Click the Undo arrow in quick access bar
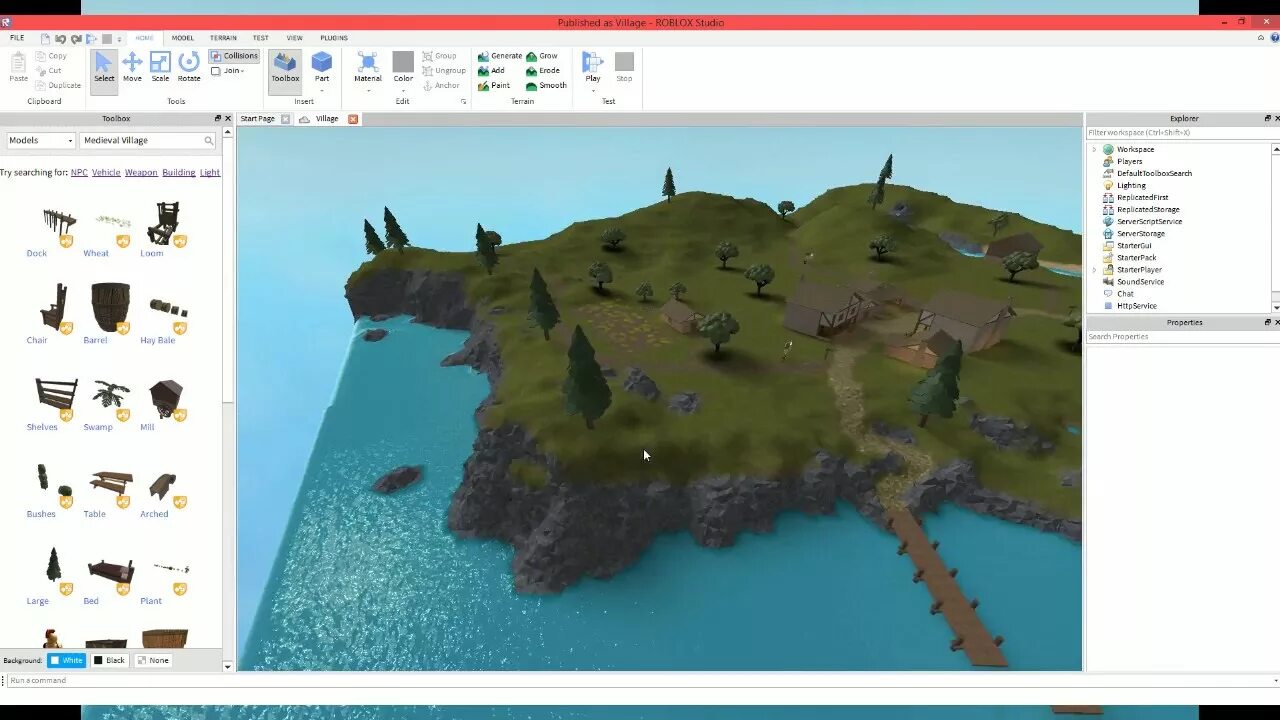This screenshot has height=720, width=1280. pyautogui.click(x=61, y=38)
